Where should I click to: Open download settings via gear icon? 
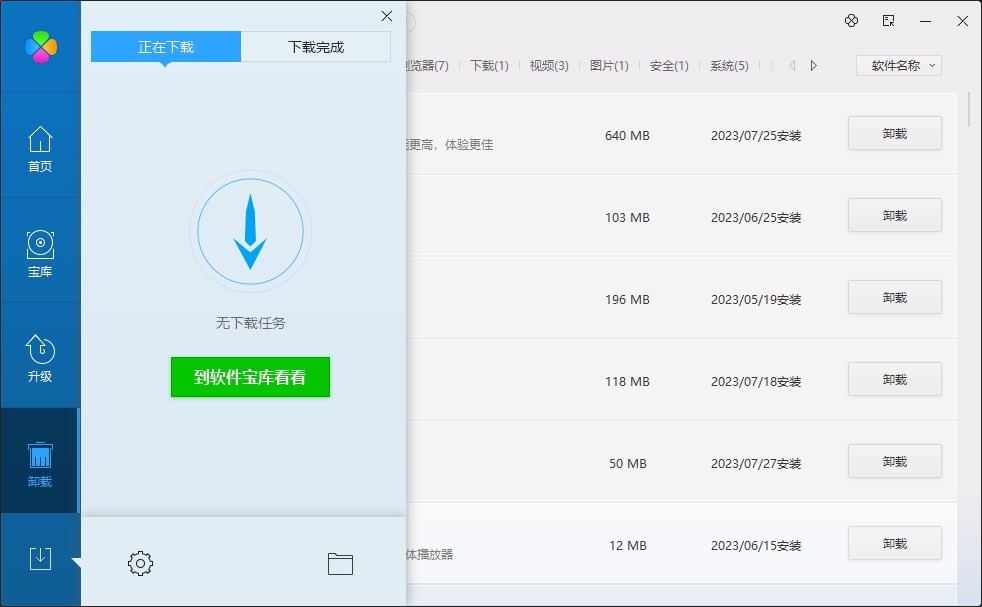coord(140,563)
